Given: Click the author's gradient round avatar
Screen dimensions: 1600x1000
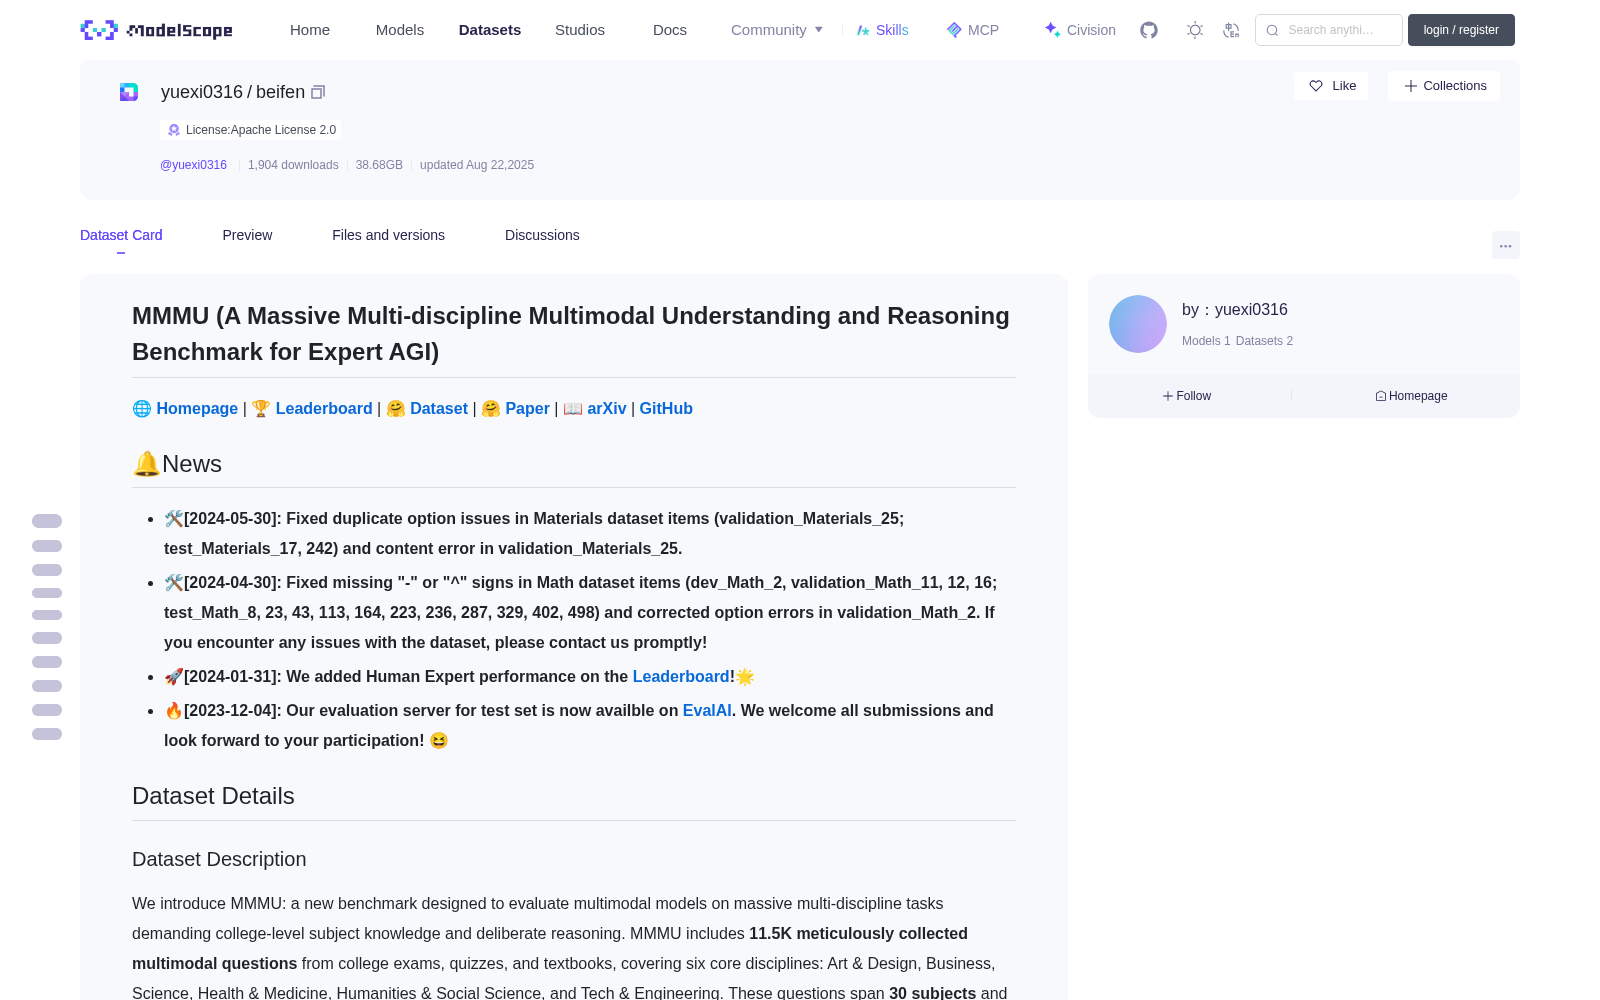Looking at the screenshot, I should click(1138, 324).
